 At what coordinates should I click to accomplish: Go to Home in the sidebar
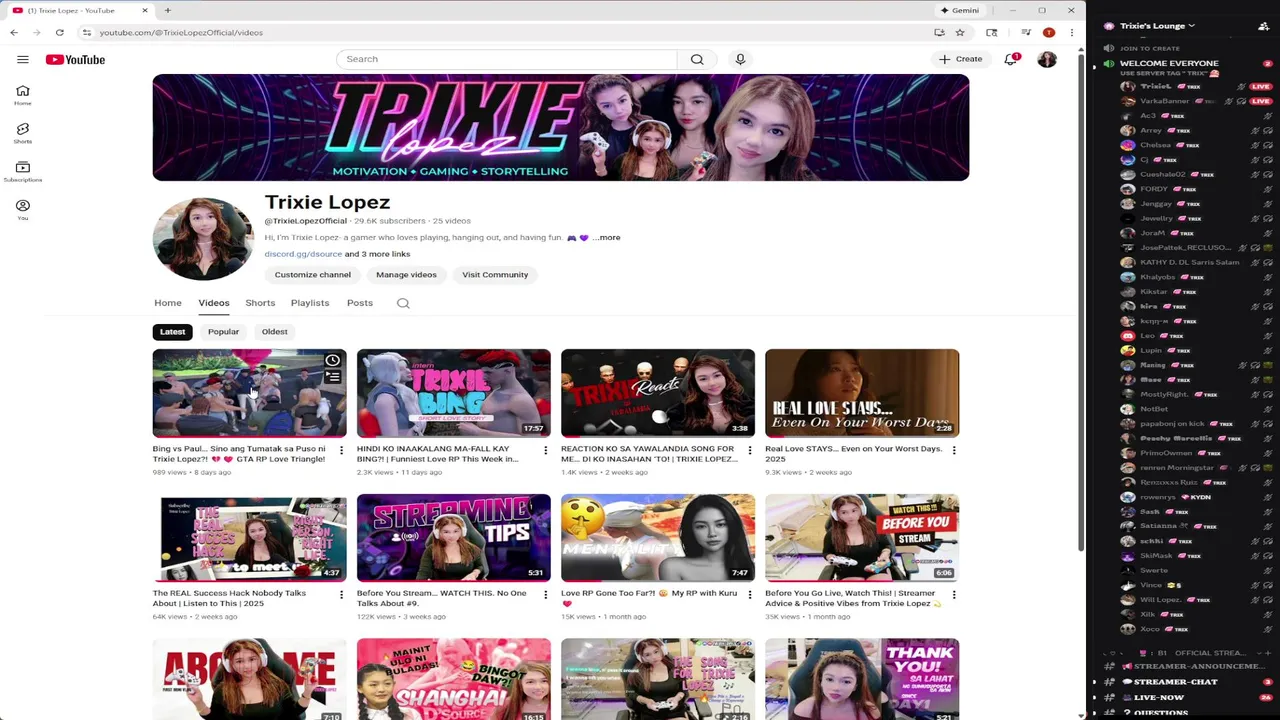[x=22, y=95]
